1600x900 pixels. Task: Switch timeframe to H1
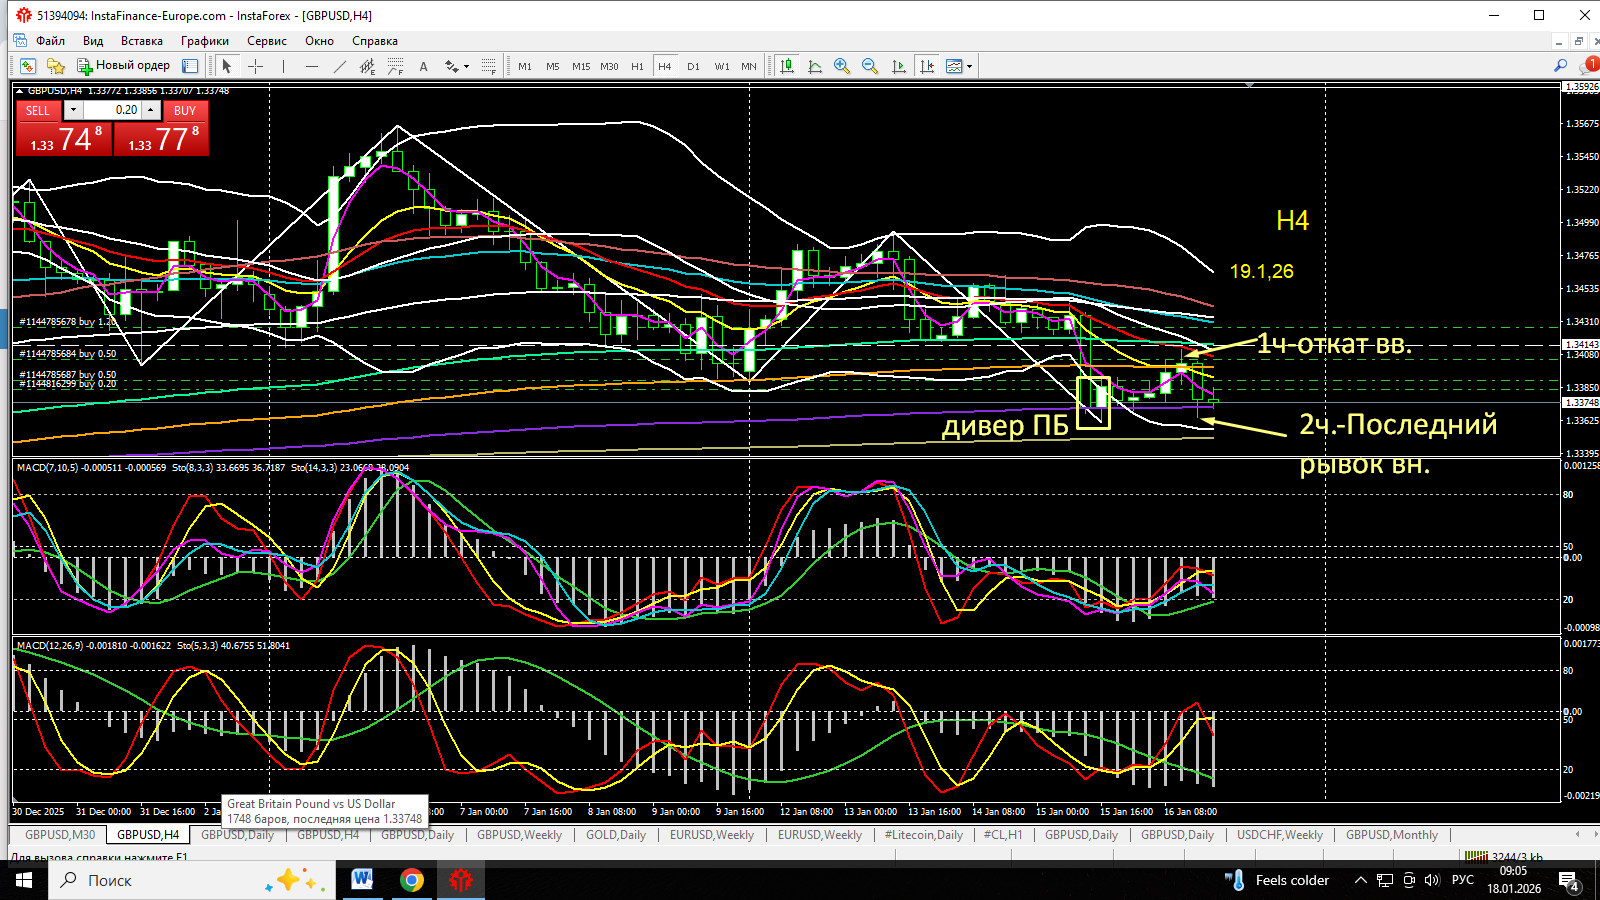tap(637, 66)
